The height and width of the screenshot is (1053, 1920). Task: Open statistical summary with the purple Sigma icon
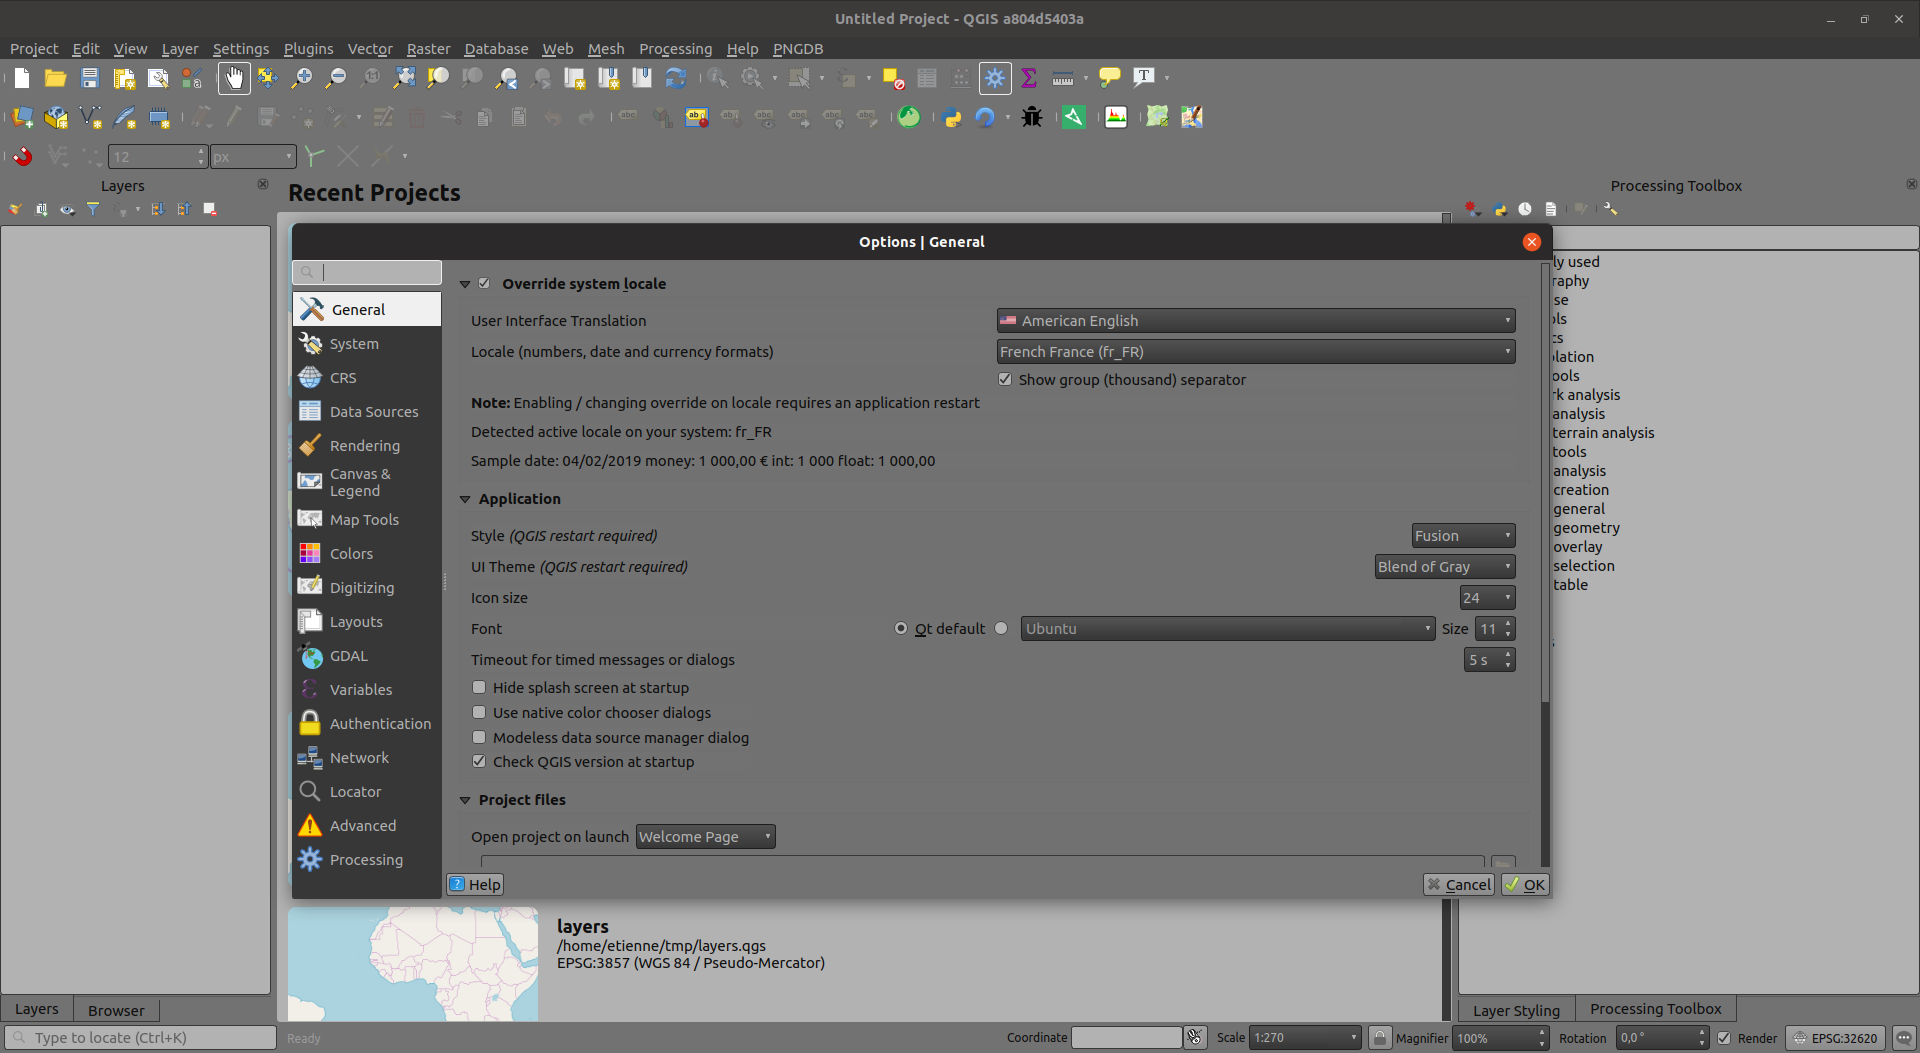click(x=1029, y=78)
